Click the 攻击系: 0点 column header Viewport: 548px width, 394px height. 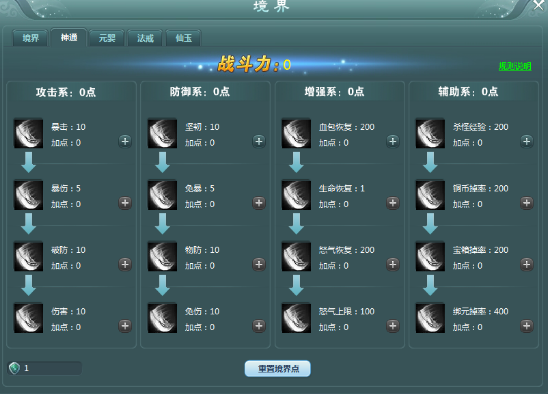pyautogui.click(x=66, y=92)
